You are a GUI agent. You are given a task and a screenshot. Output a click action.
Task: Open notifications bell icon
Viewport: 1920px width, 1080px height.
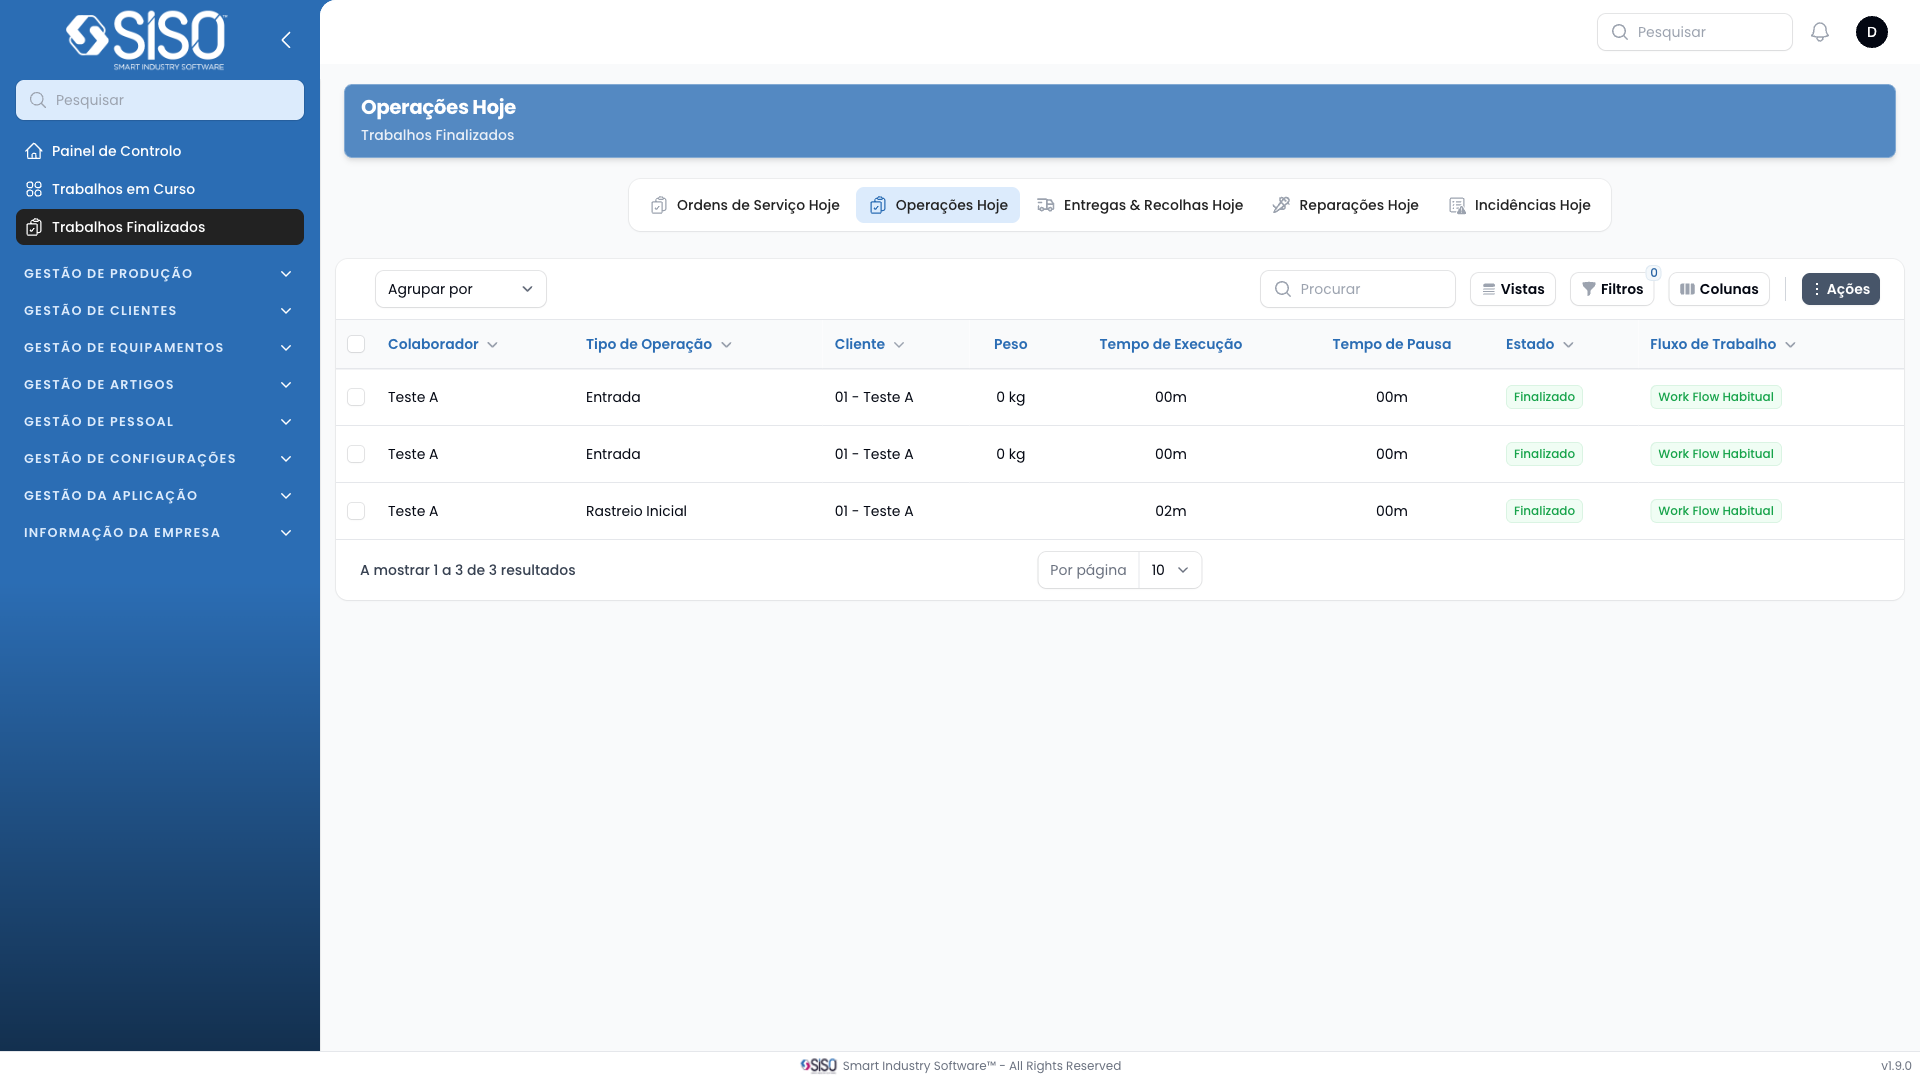point(1820,32)
